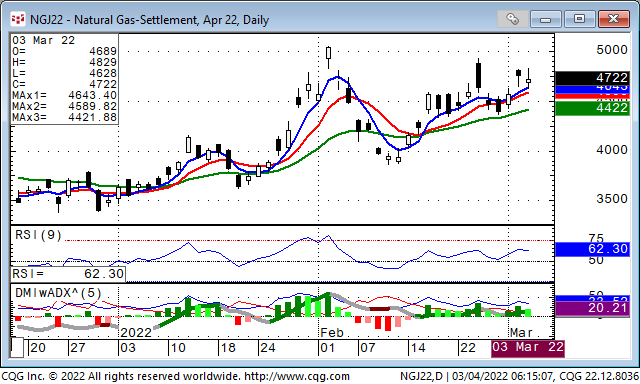Click the L= 4628 low value
The height and width of the screenshot is (384, 640).
pos(64,73)
